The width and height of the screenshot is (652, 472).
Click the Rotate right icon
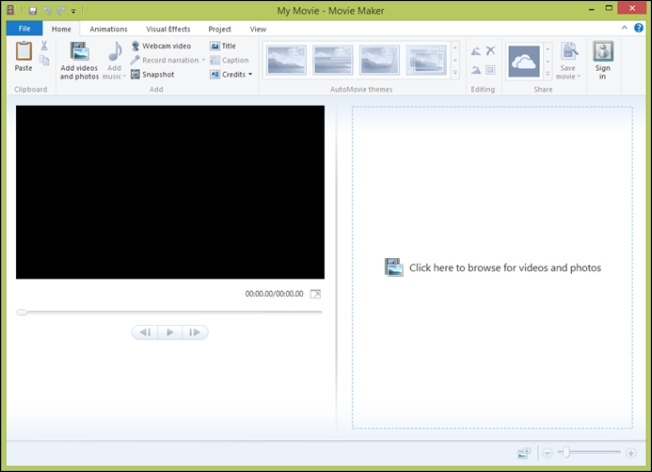pos(476,70)
